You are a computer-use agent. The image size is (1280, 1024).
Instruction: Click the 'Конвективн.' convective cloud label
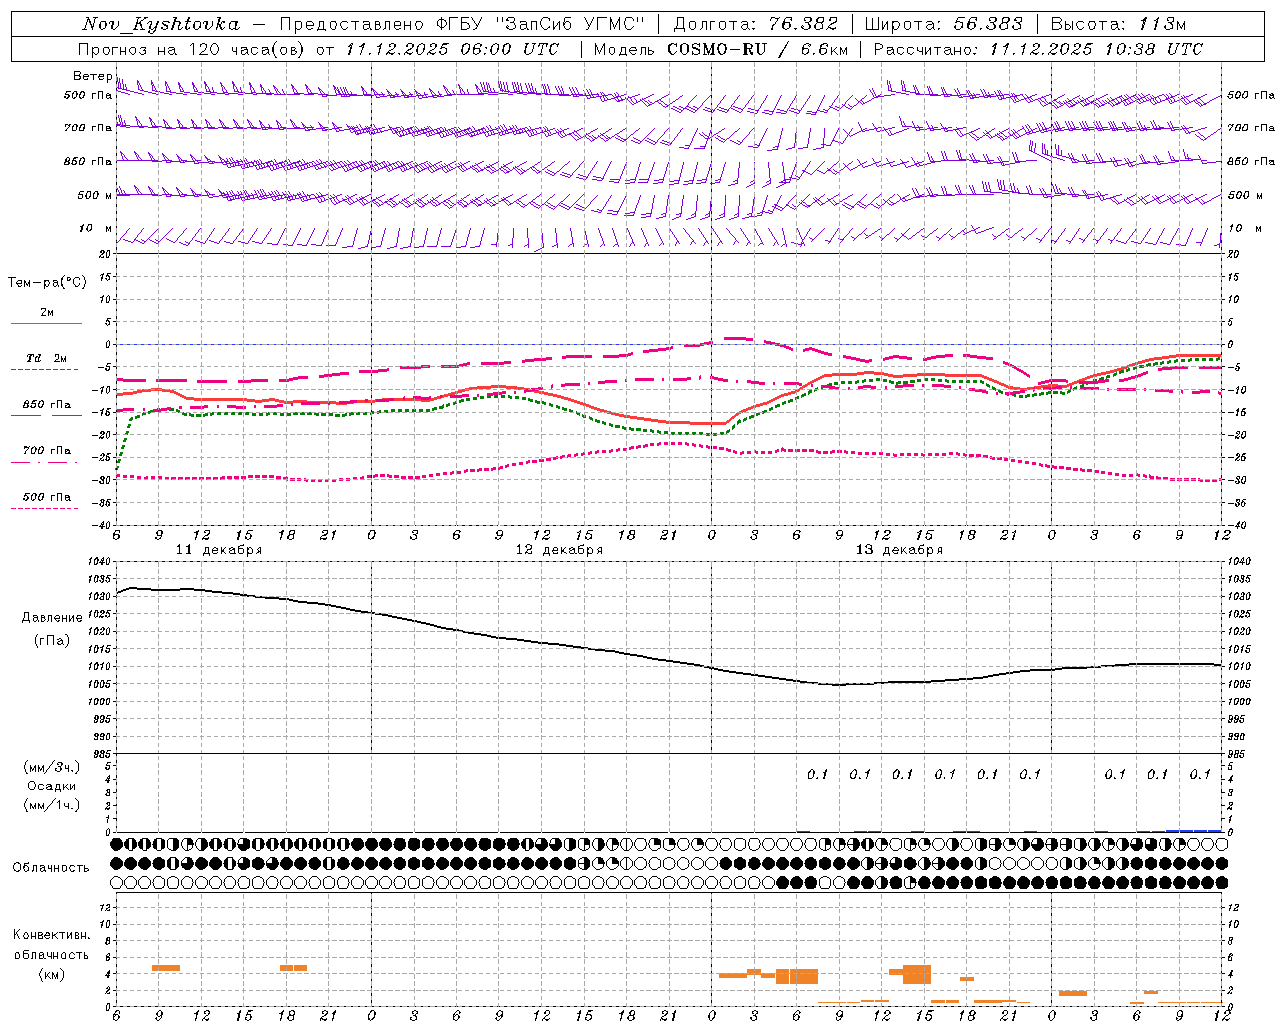click(51, 935)
